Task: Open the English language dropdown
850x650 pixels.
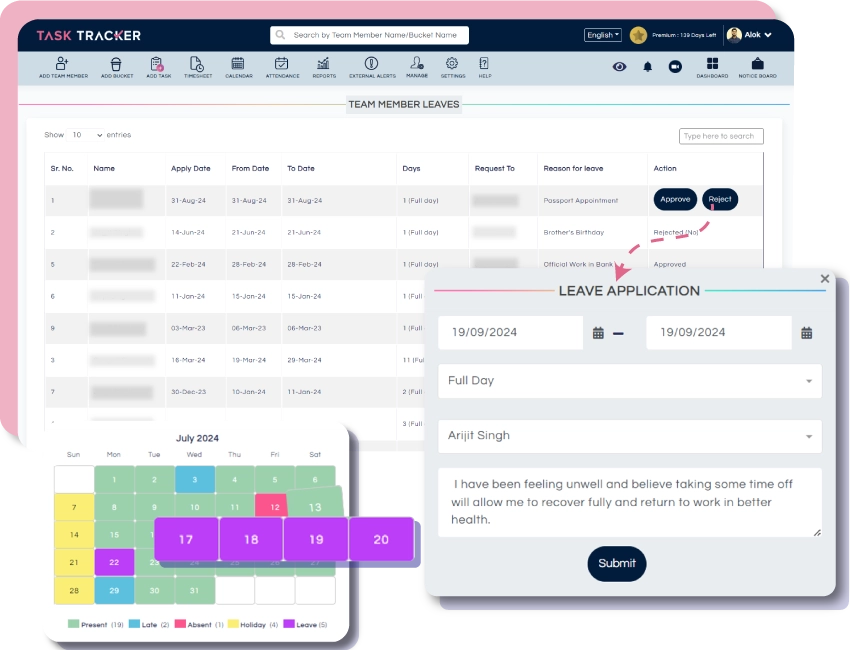Action: point(602,35)
